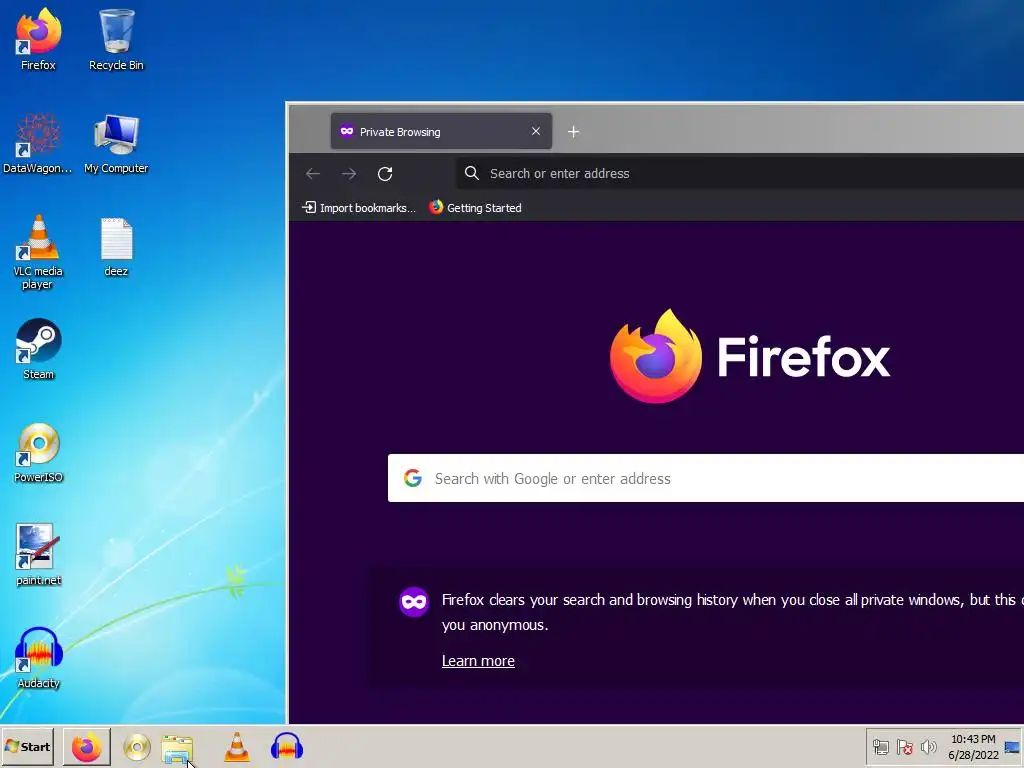
Task: Click Import bookmarks in the bookmarks toolbar
Action: coord(359,208)
